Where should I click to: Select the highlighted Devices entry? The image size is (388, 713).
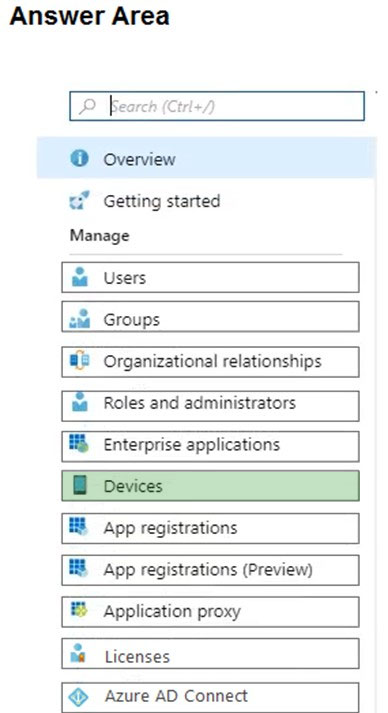tap(210, 486)
